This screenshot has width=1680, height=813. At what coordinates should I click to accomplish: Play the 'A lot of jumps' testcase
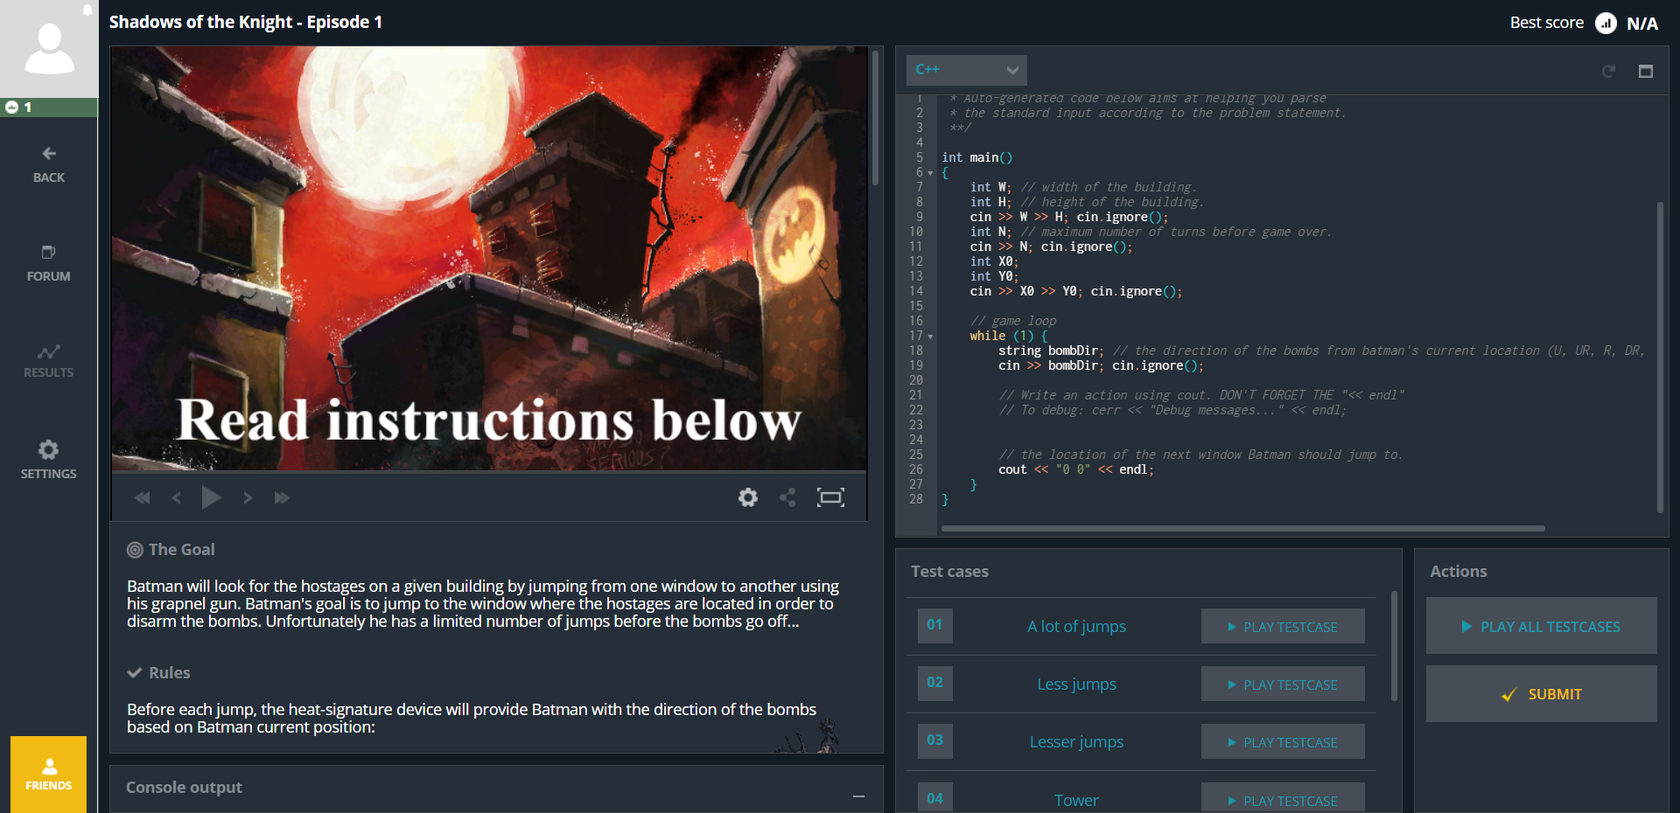1283,627
